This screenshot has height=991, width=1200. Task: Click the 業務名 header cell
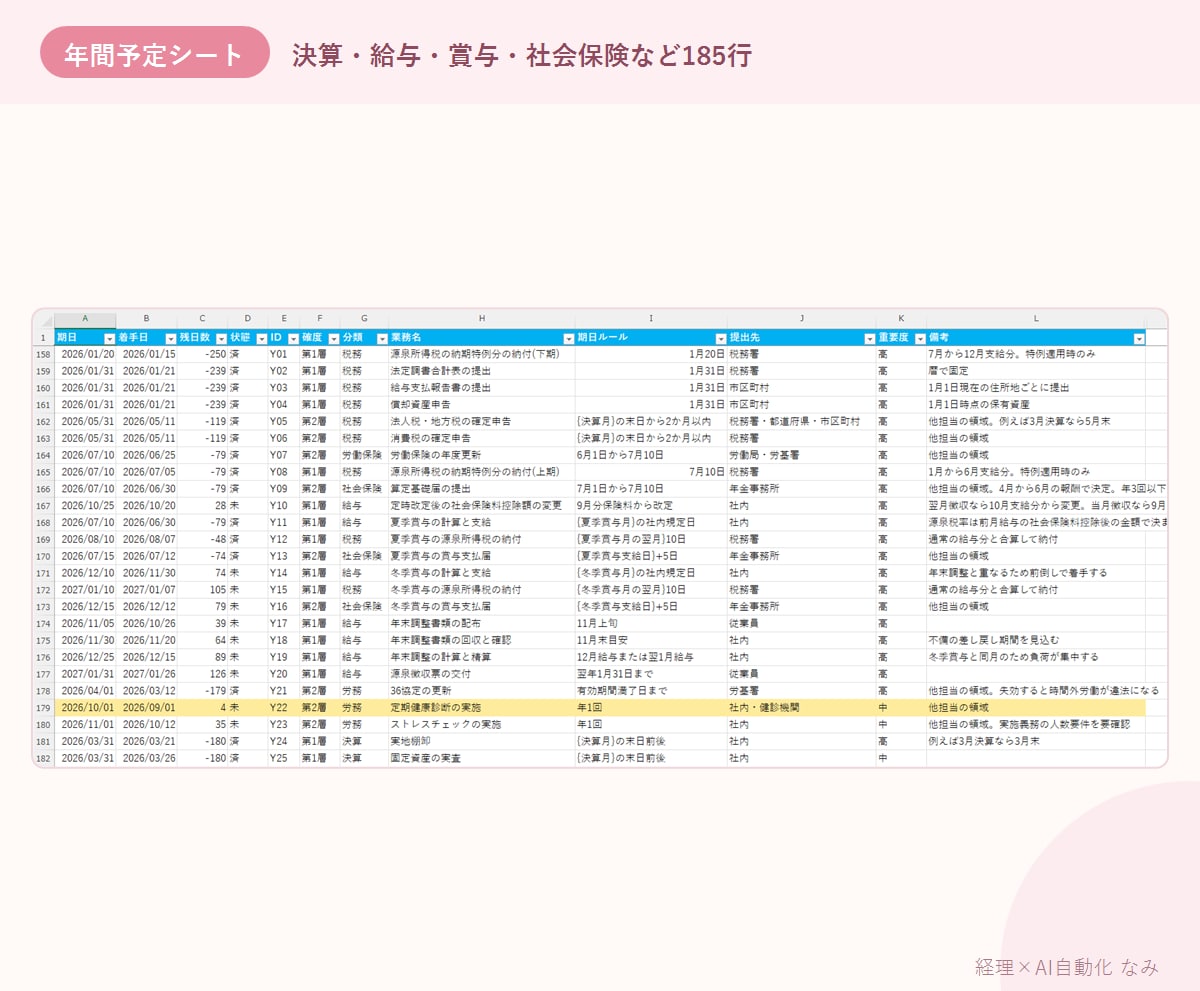click(x=482, y=338)
